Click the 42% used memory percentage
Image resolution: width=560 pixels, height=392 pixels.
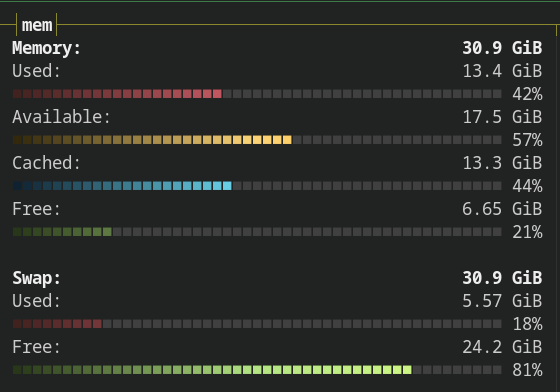[x=528, y=94]
